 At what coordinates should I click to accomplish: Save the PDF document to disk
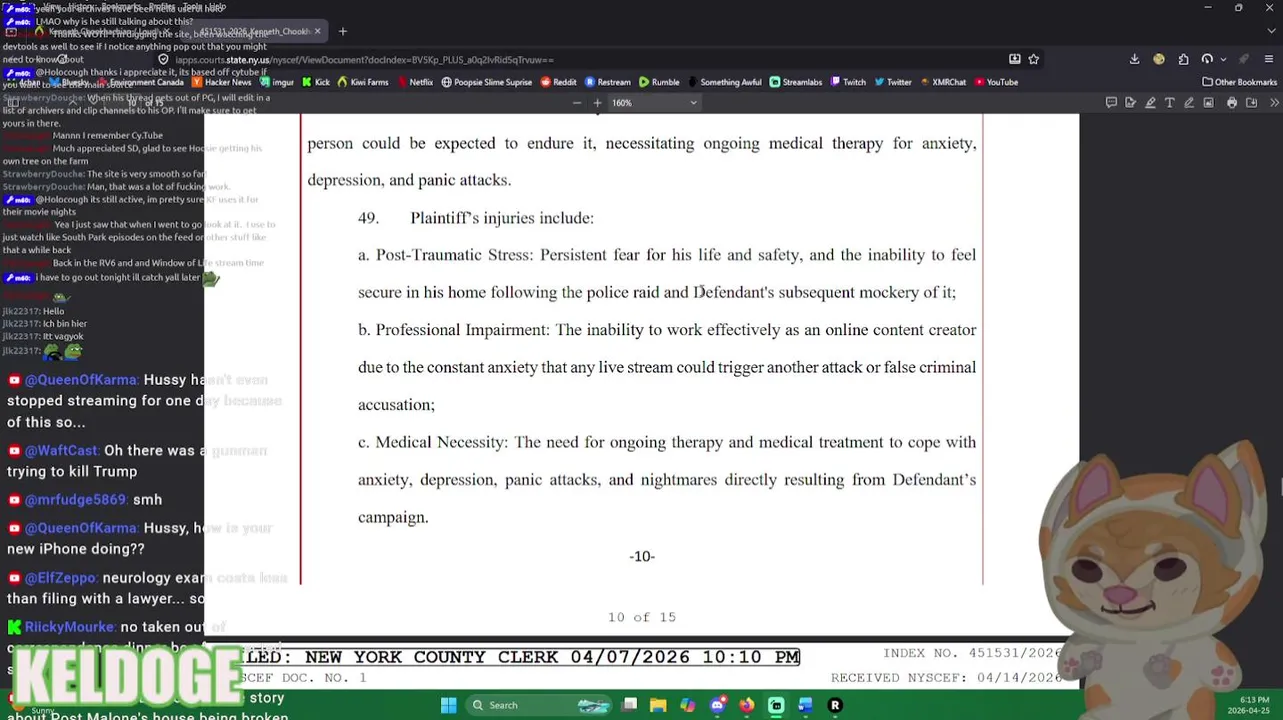(1251, 102)
